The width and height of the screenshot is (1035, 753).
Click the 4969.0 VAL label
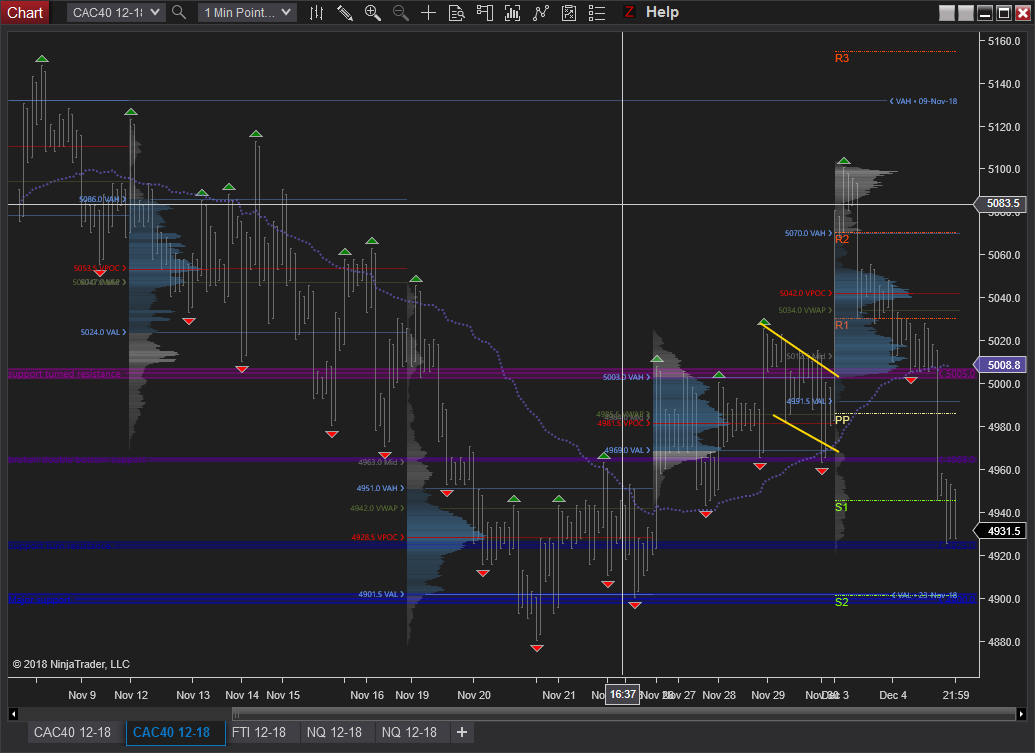tap(628, 450)
